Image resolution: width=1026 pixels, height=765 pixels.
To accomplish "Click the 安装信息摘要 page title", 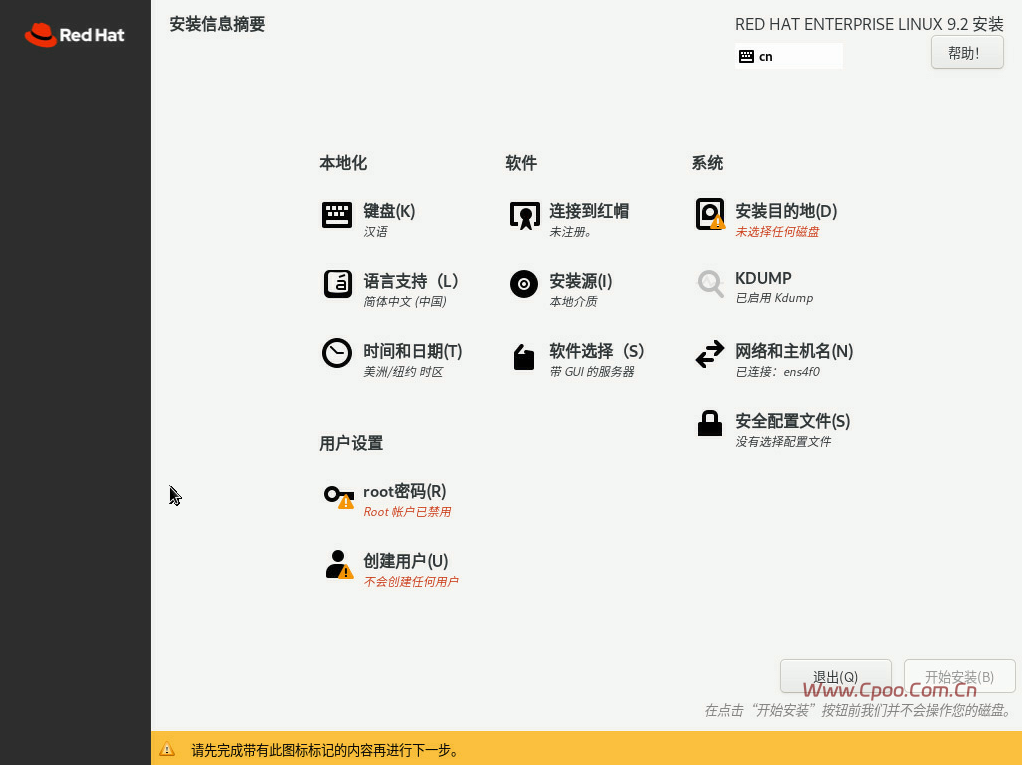I will [x=217, y=24].
